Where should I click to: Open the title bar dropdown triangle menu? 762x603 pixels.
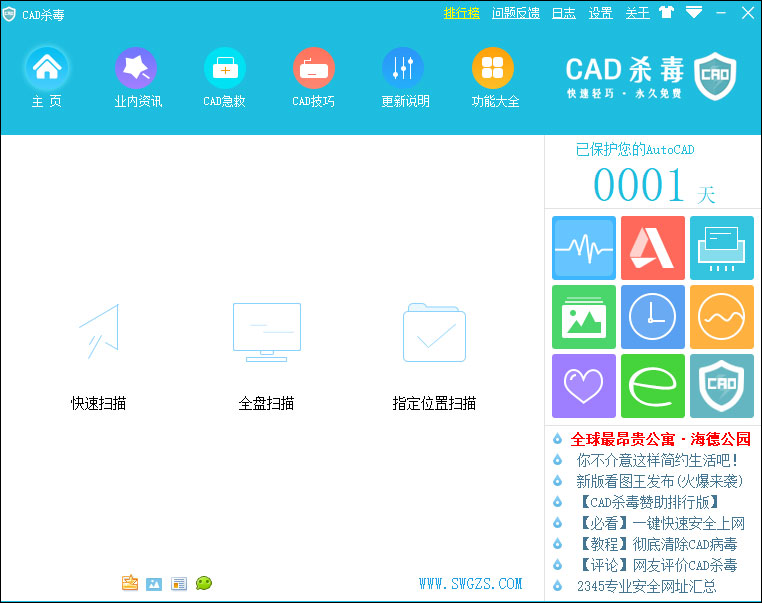coord(694,12)
